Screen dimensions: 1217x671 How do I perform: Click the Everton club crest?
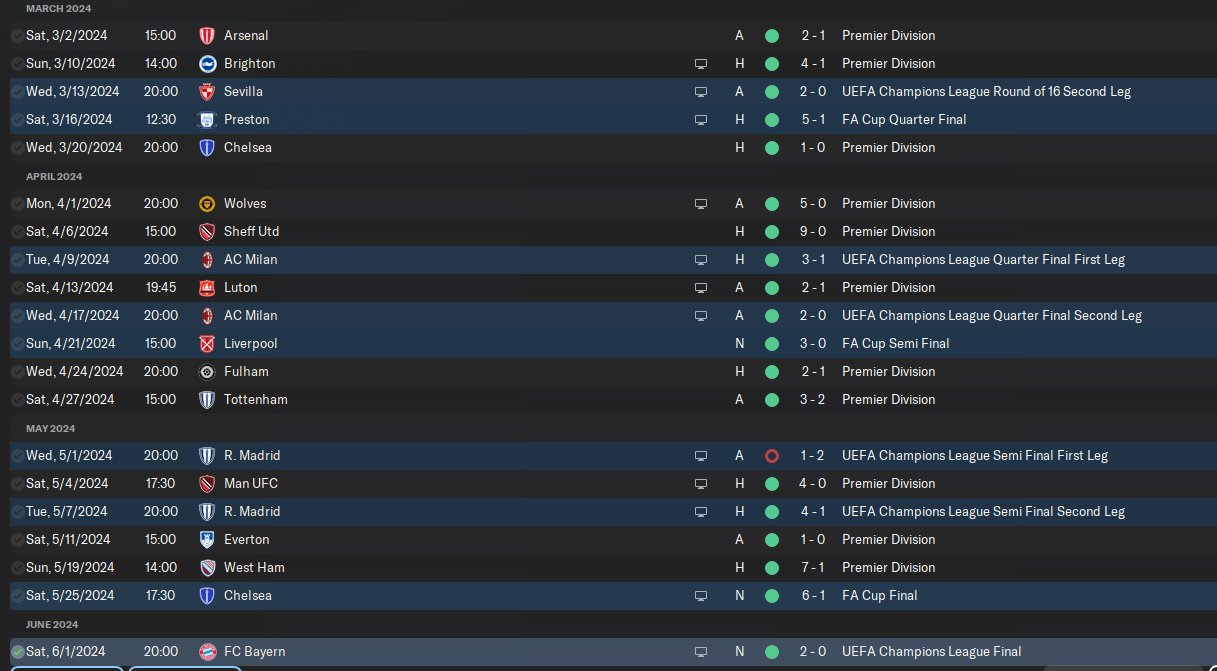pos(207,539)
